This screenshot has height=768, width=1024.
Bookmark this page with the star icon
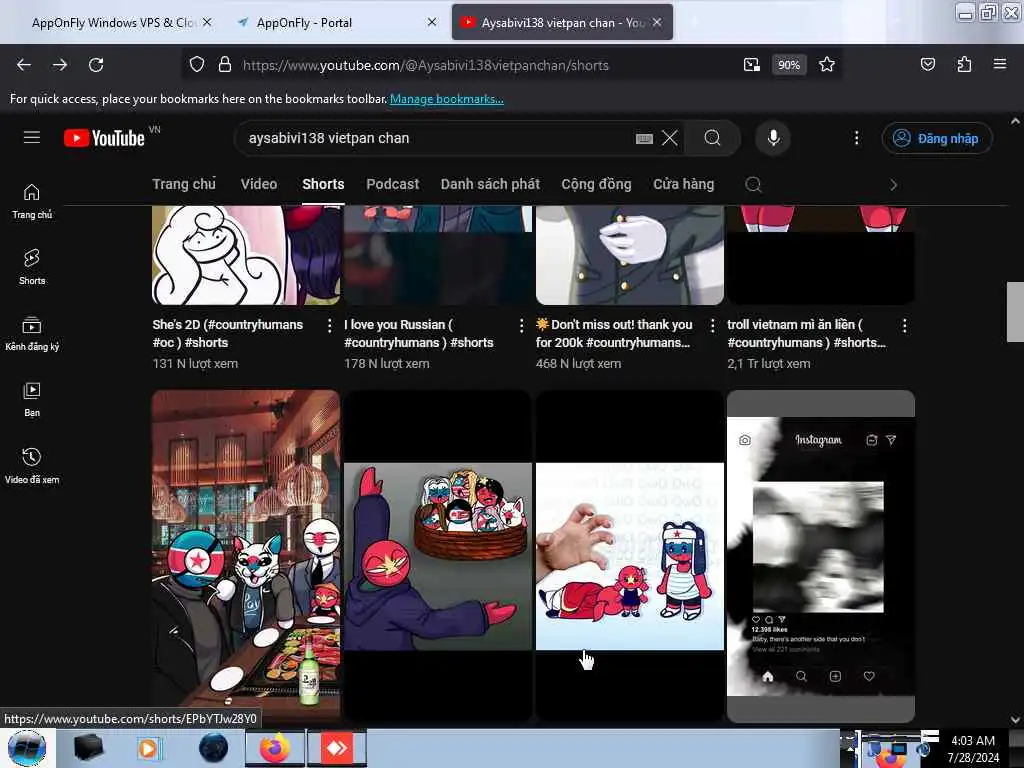827,65
